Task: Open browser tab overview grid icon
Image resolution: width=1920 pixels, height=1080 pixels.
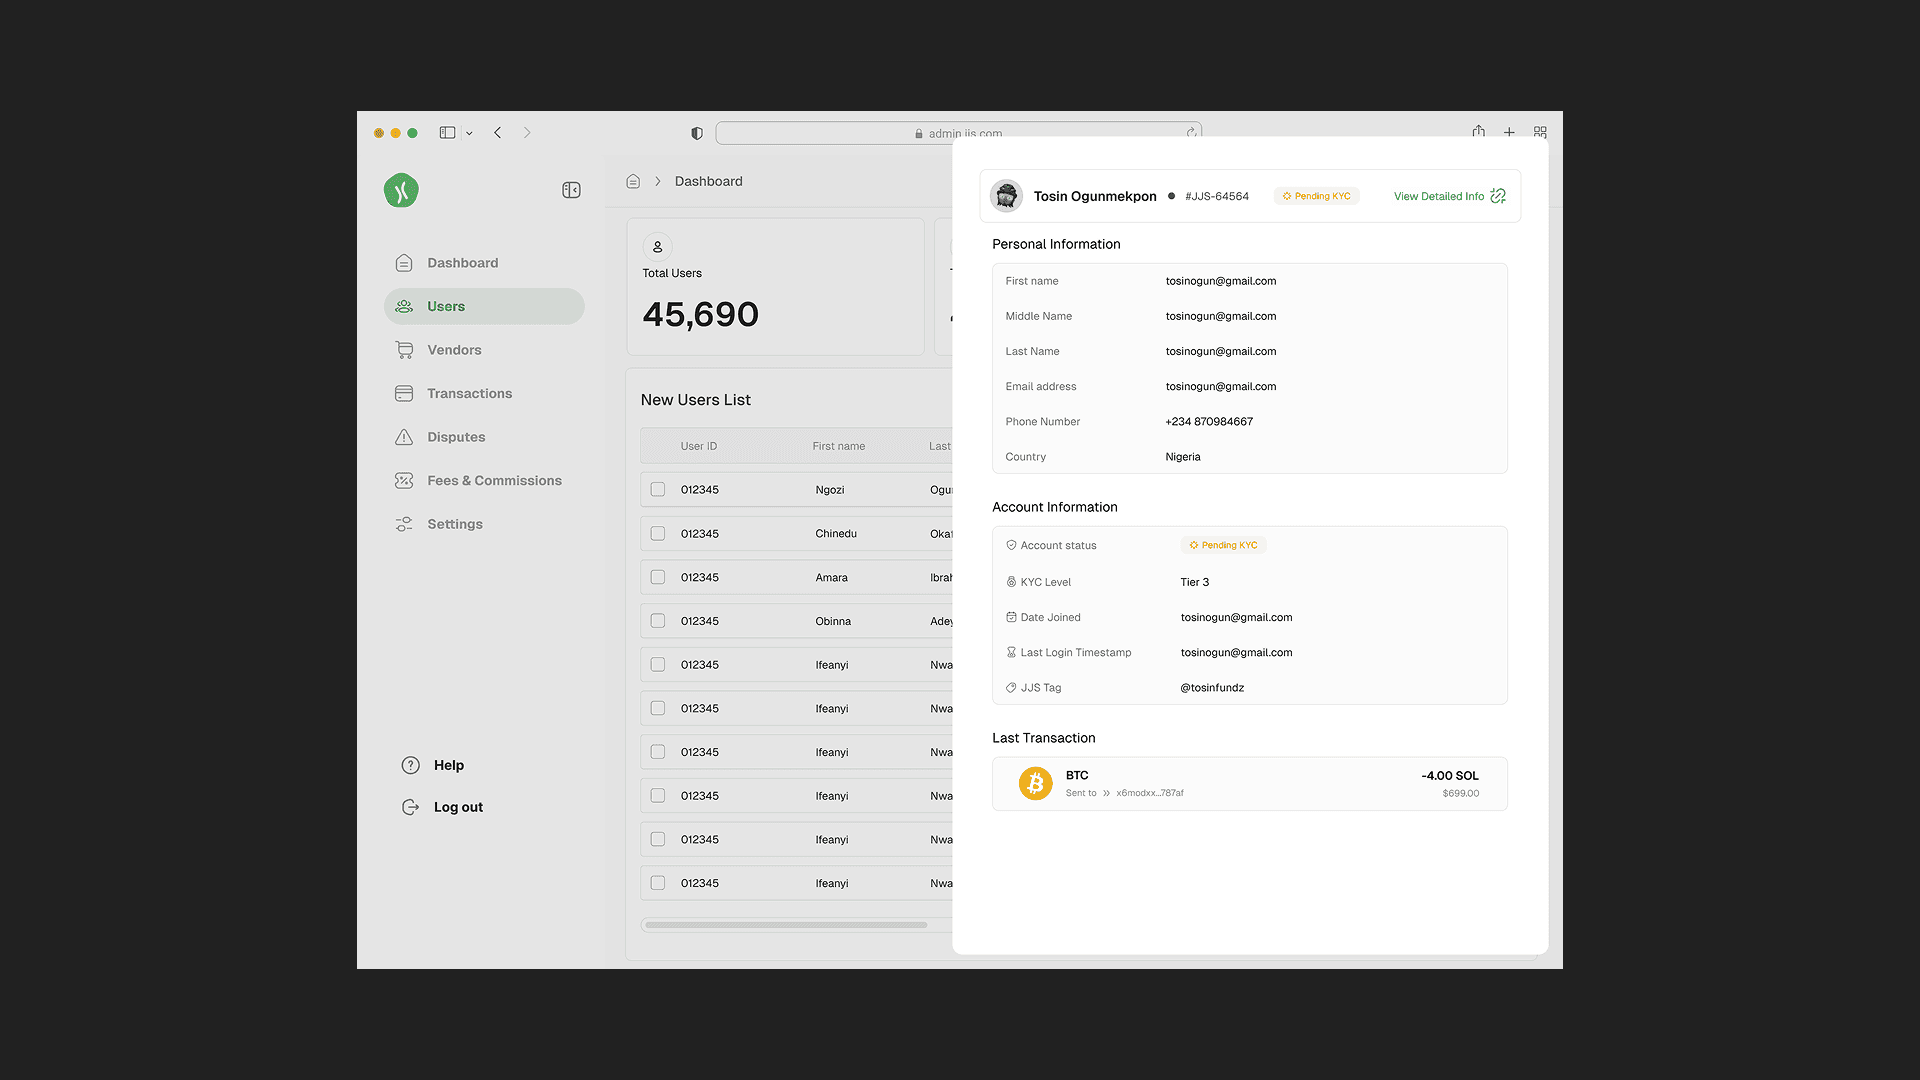Action: coord(1540,132)
